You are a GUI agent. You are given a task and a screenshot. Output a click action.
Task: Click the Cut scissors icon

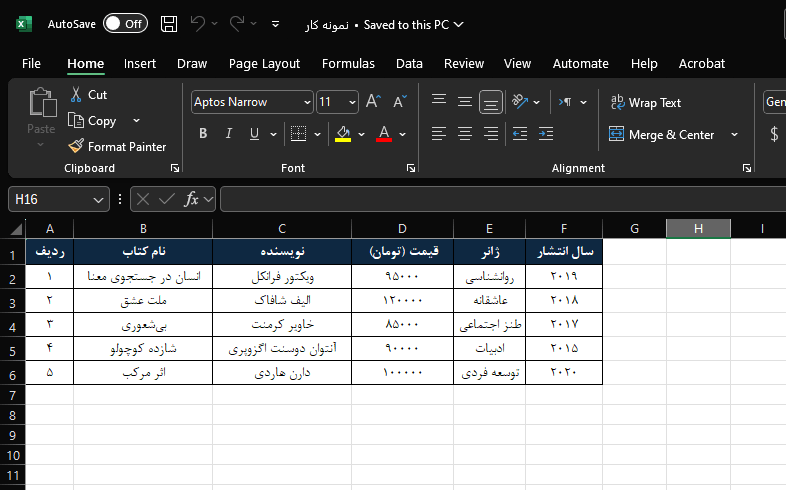pyautogui.click(x=76, y=94)
